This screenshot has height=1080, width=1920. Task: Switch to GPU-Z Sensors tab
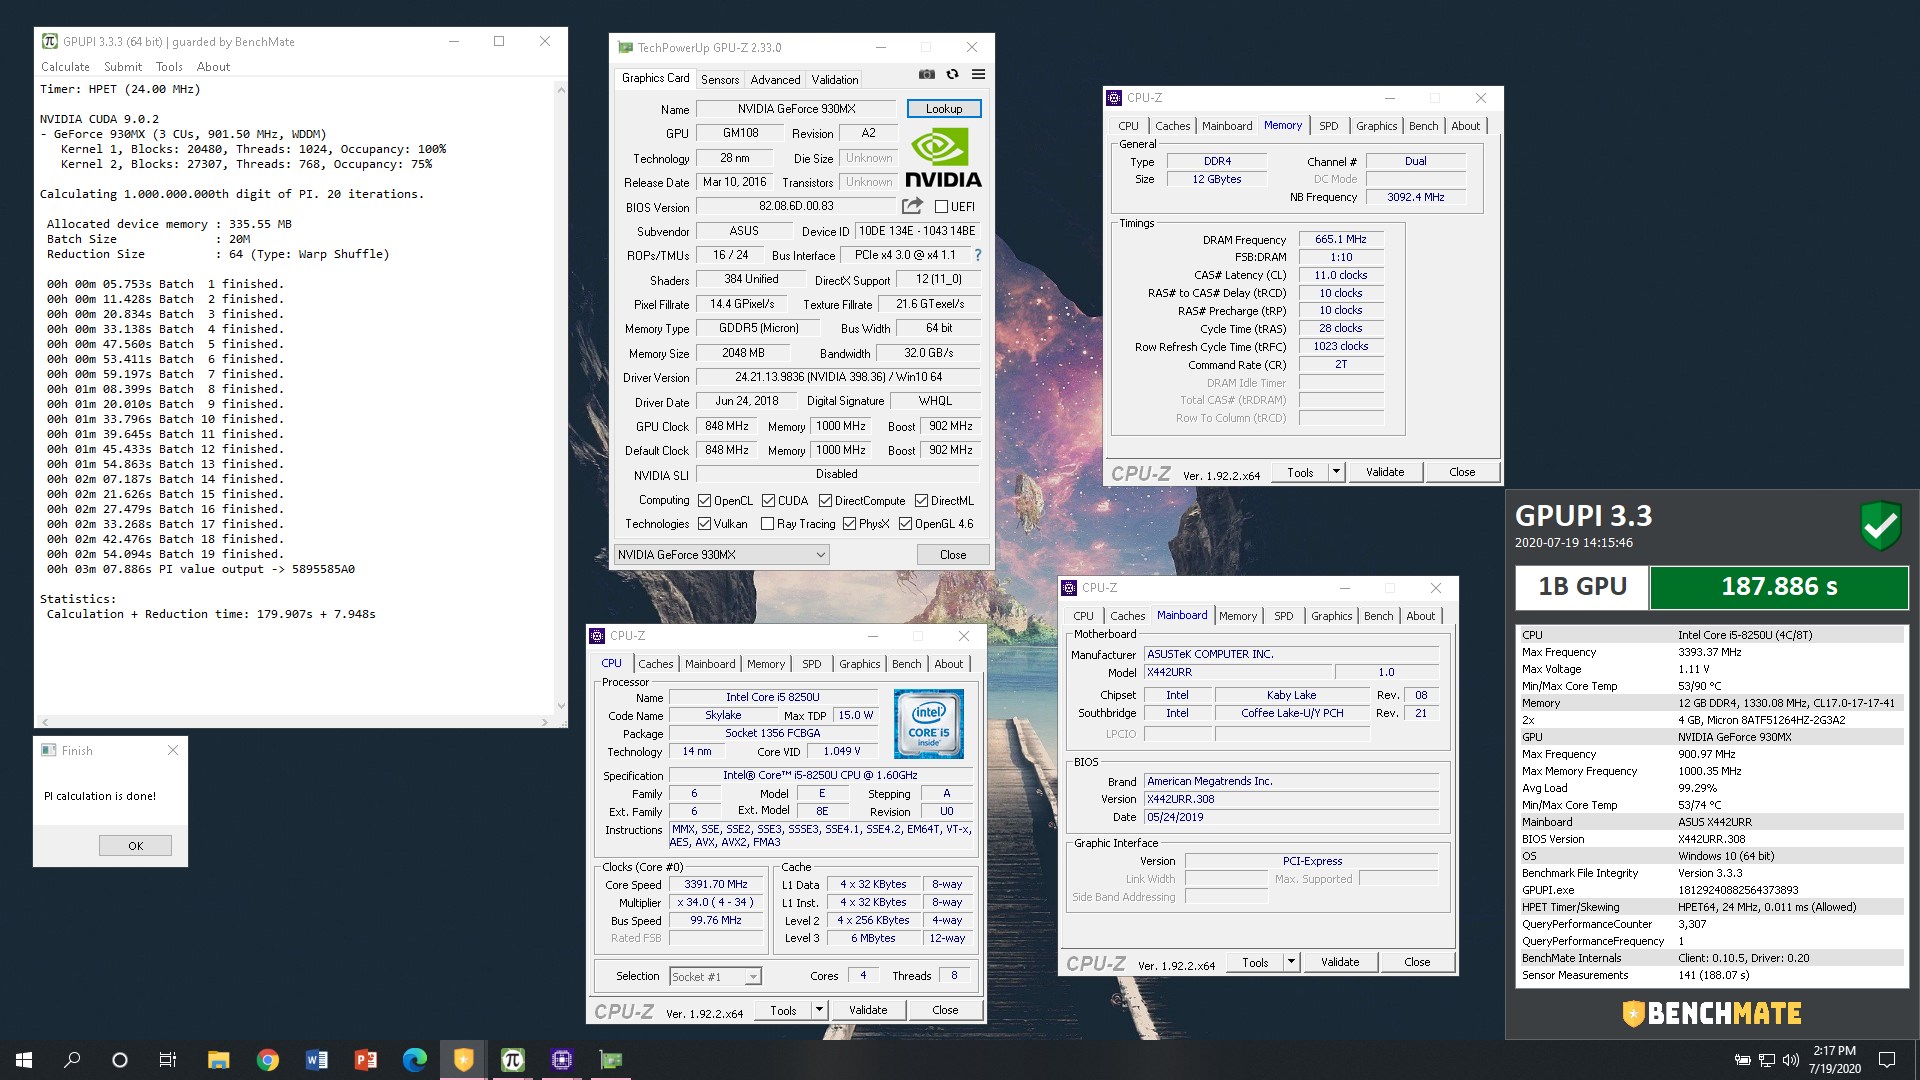click(720, 80)
